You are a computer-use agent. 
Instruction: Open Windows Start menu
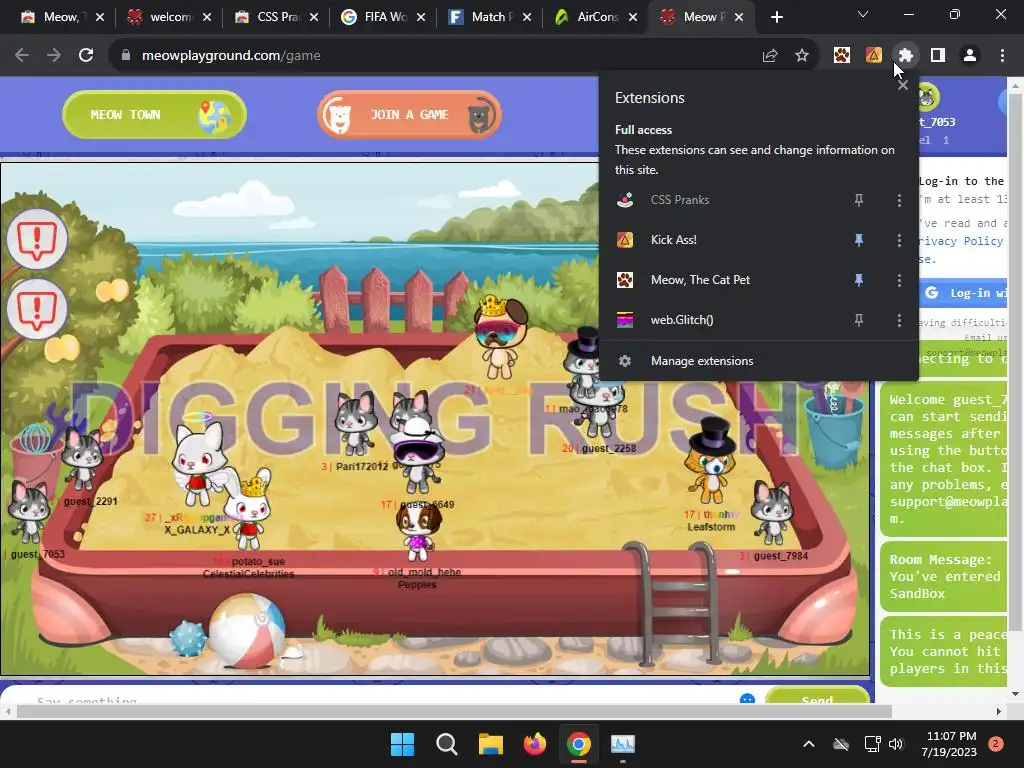tap(402, 744)
